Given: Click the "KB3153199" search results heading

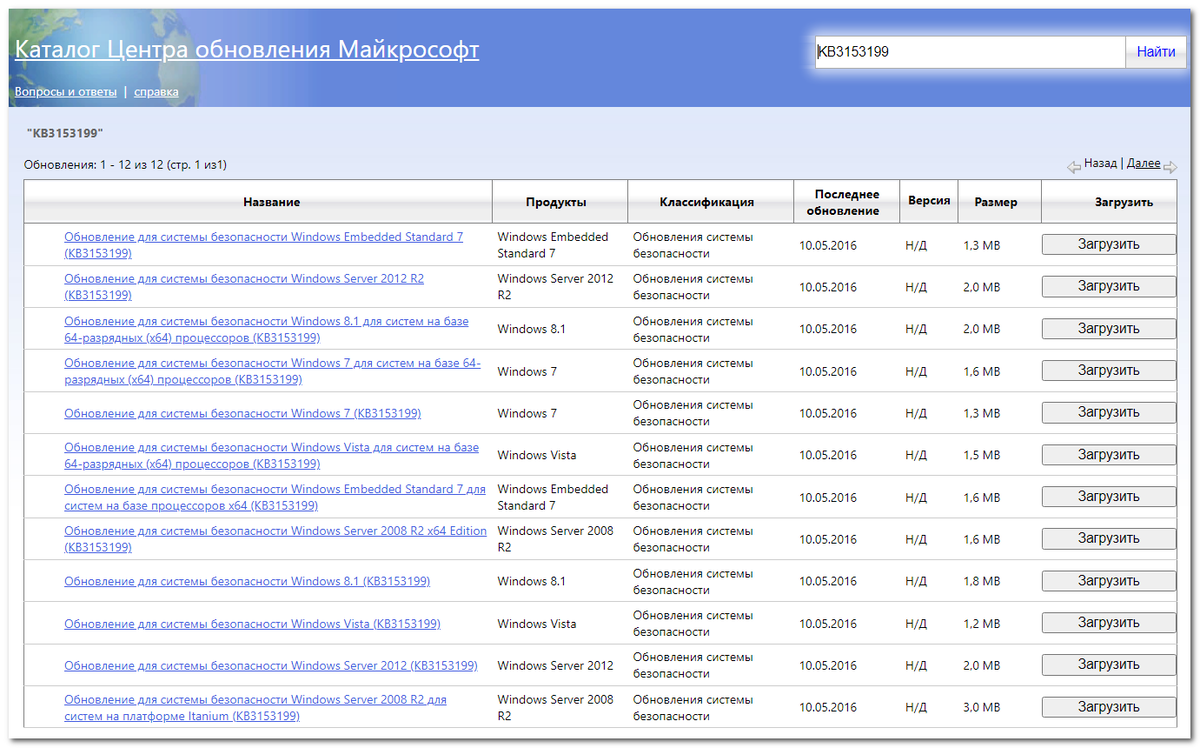Looking at the screenshot, I should coord(64,133).
